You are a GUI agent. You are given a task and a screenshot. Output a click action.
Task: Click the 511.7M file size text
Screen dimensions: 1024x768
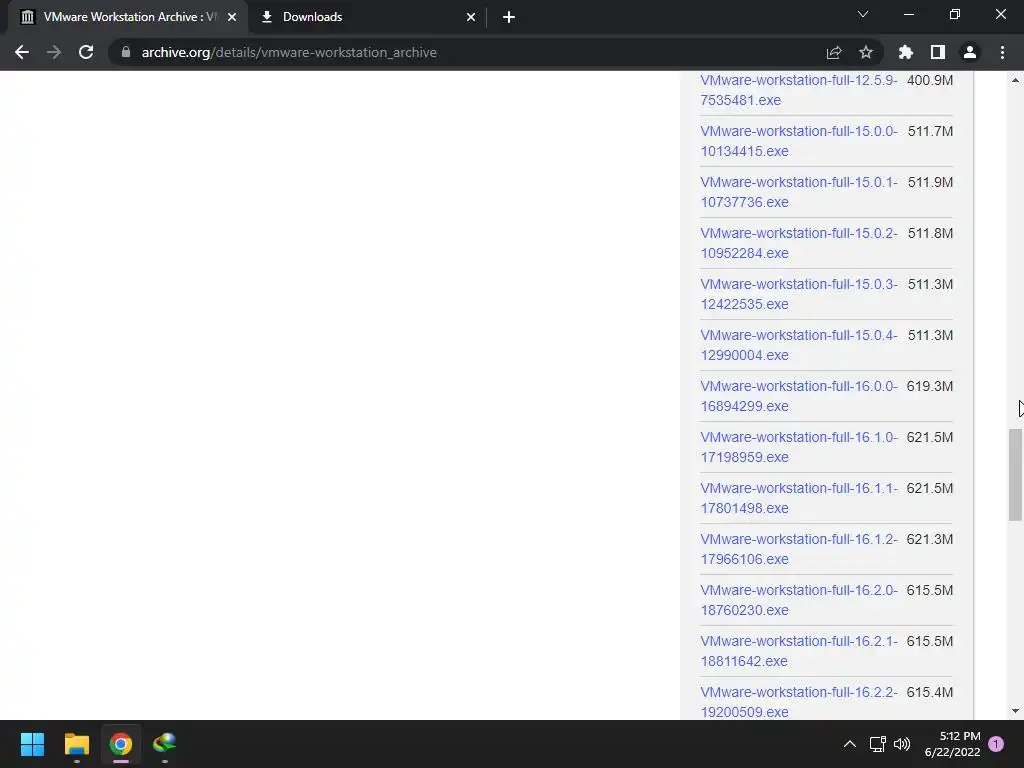point(930,131)
